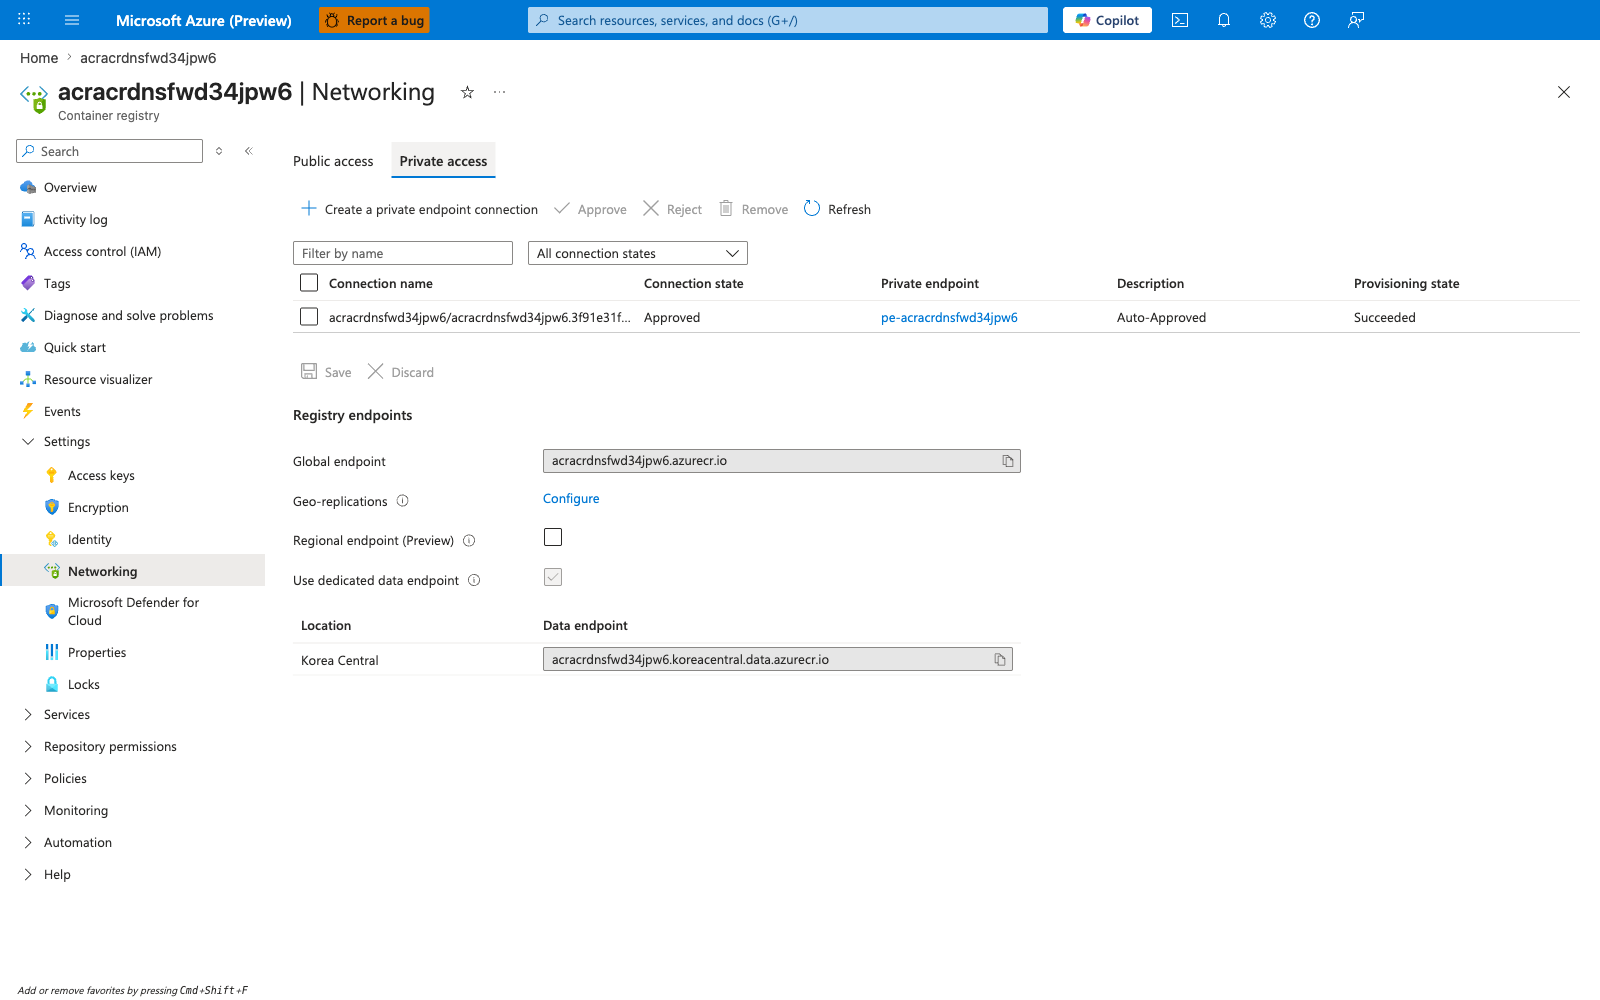Screen dimensions: 1600x1000
Task: Click the Discard button
Action: pyautogui.click(x=401, y=372)
